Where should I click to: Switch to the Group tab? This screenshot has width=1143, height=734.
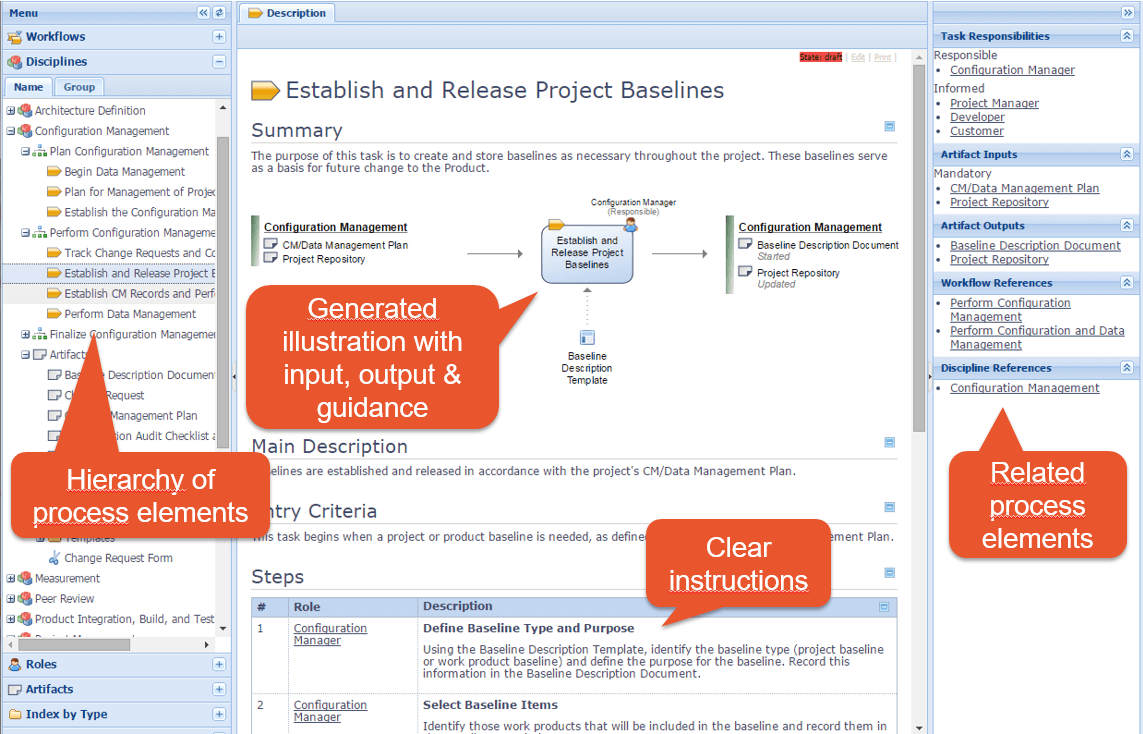coord(79,87)
